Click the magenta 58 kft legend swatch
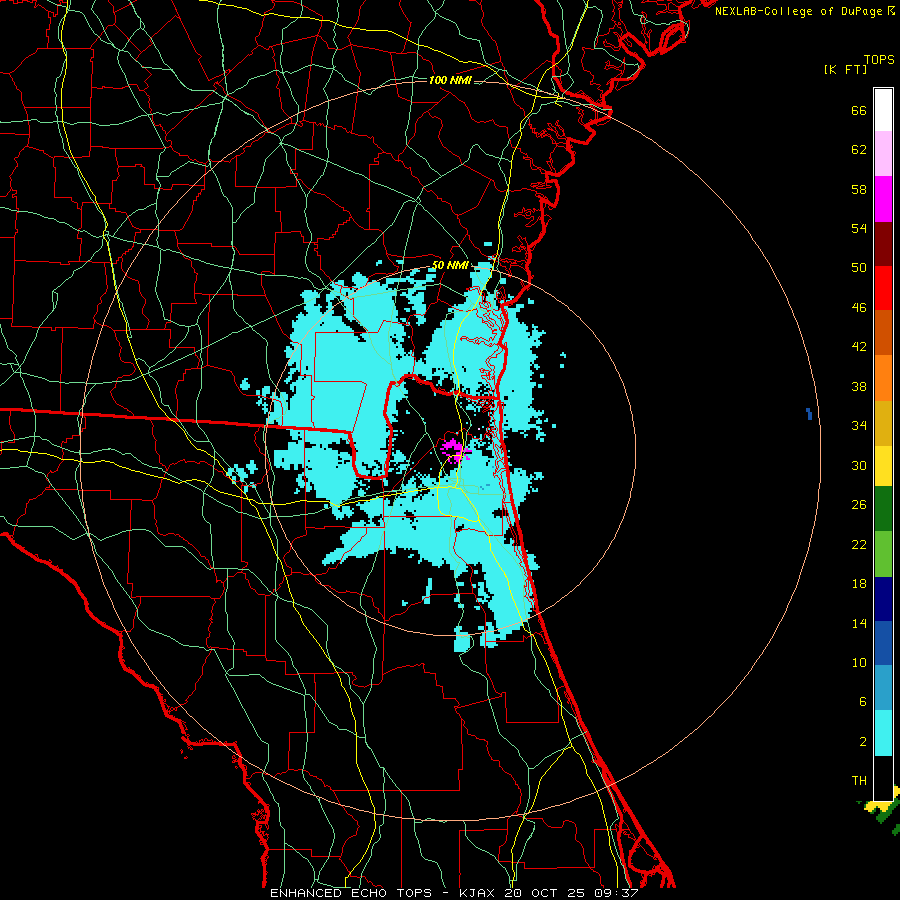Viewport: 900px width, 900px height. pos(883,199)
